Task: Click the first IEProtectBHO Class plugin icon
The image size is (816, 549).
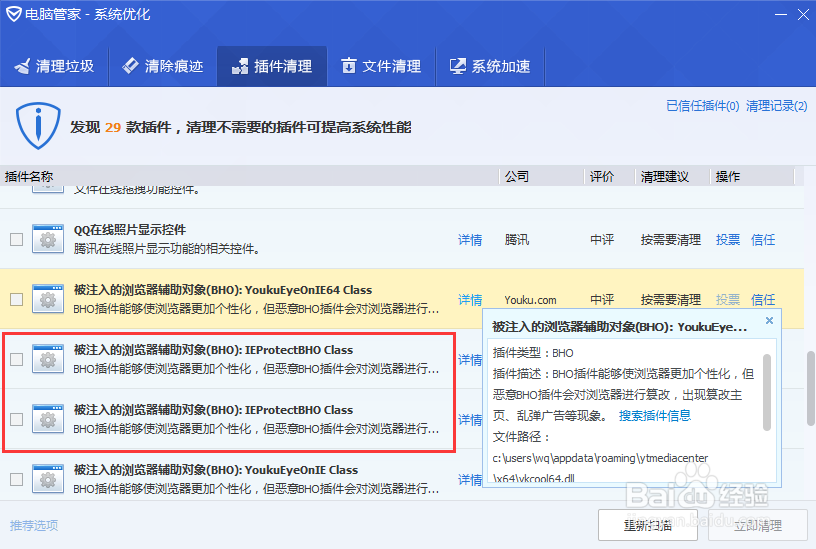Action: click(x=48, y=359)
